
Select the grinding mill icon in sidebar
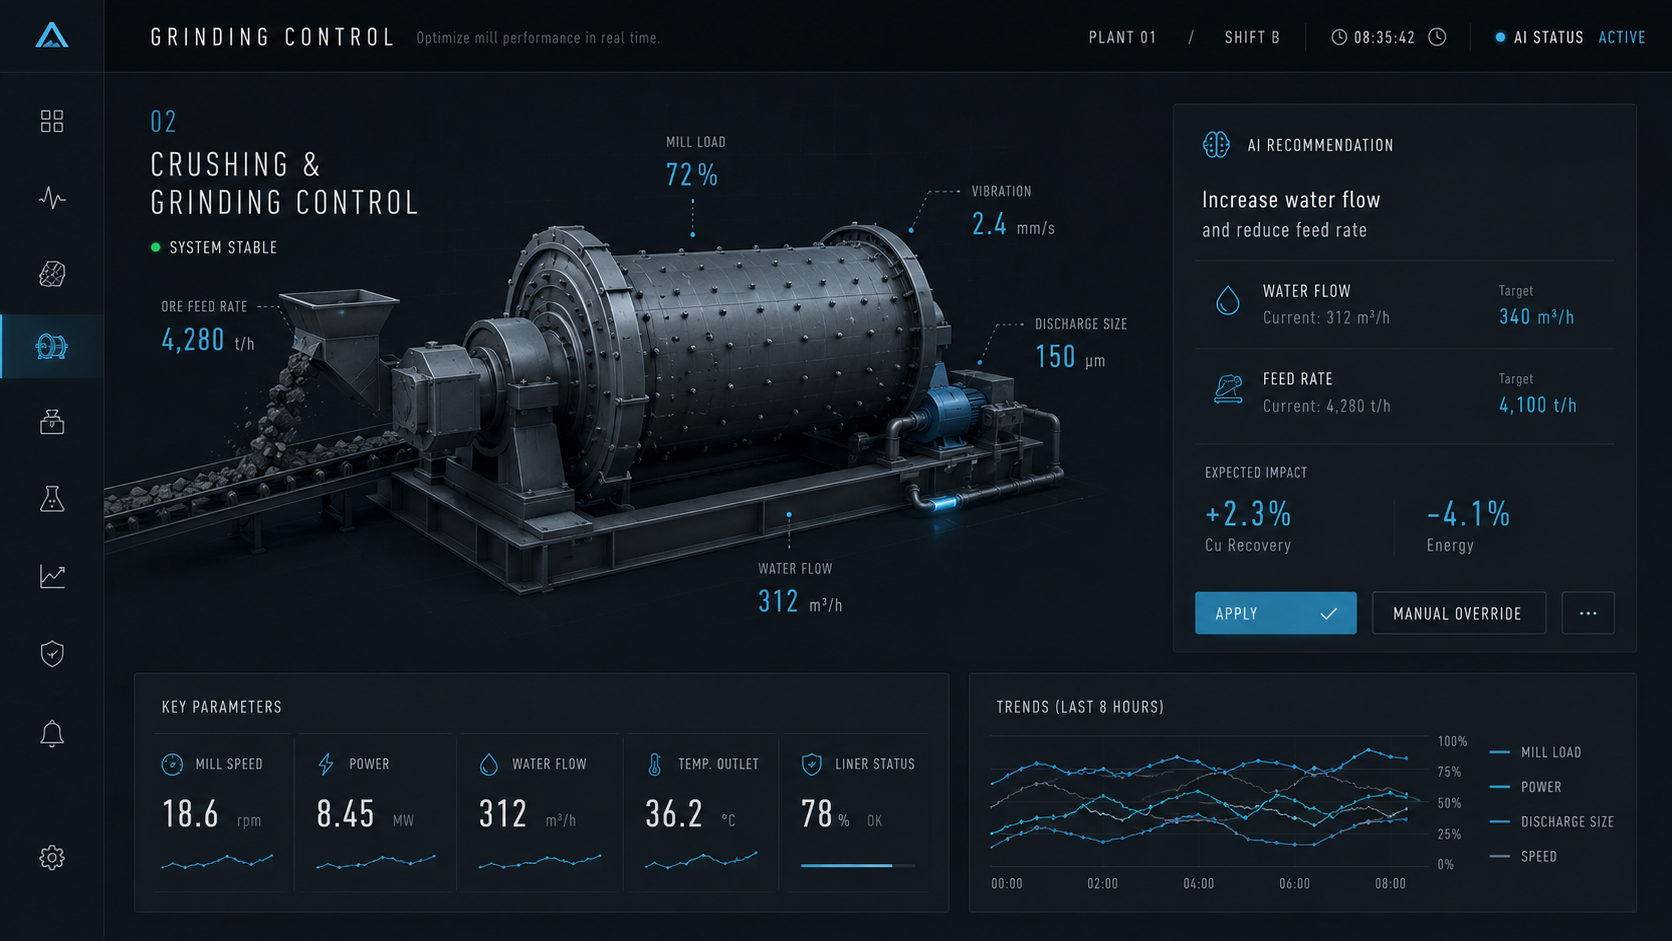click(x=52, y=346)
